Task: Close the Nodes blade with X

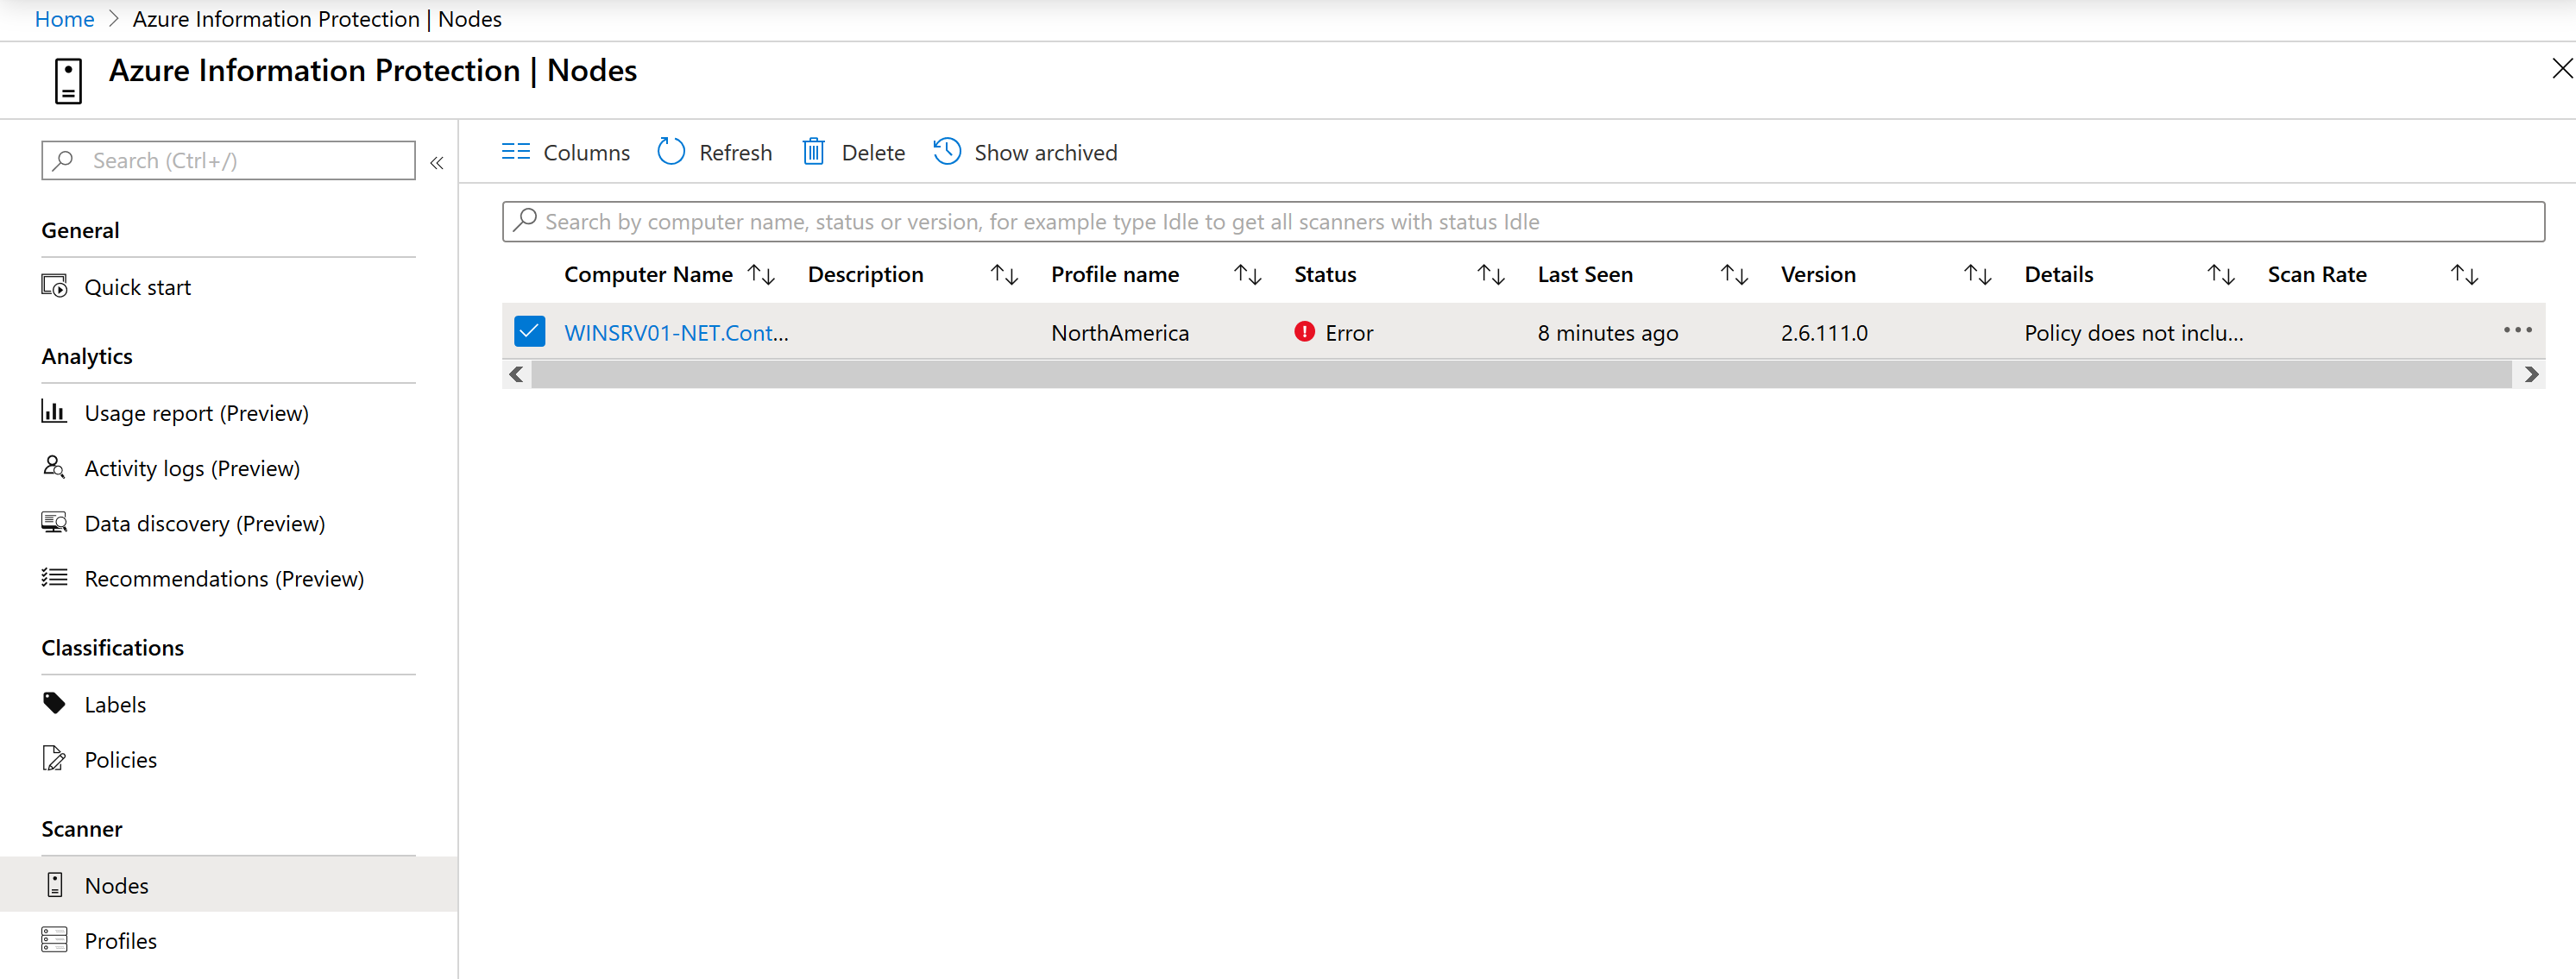Action: pos(2561,68)
